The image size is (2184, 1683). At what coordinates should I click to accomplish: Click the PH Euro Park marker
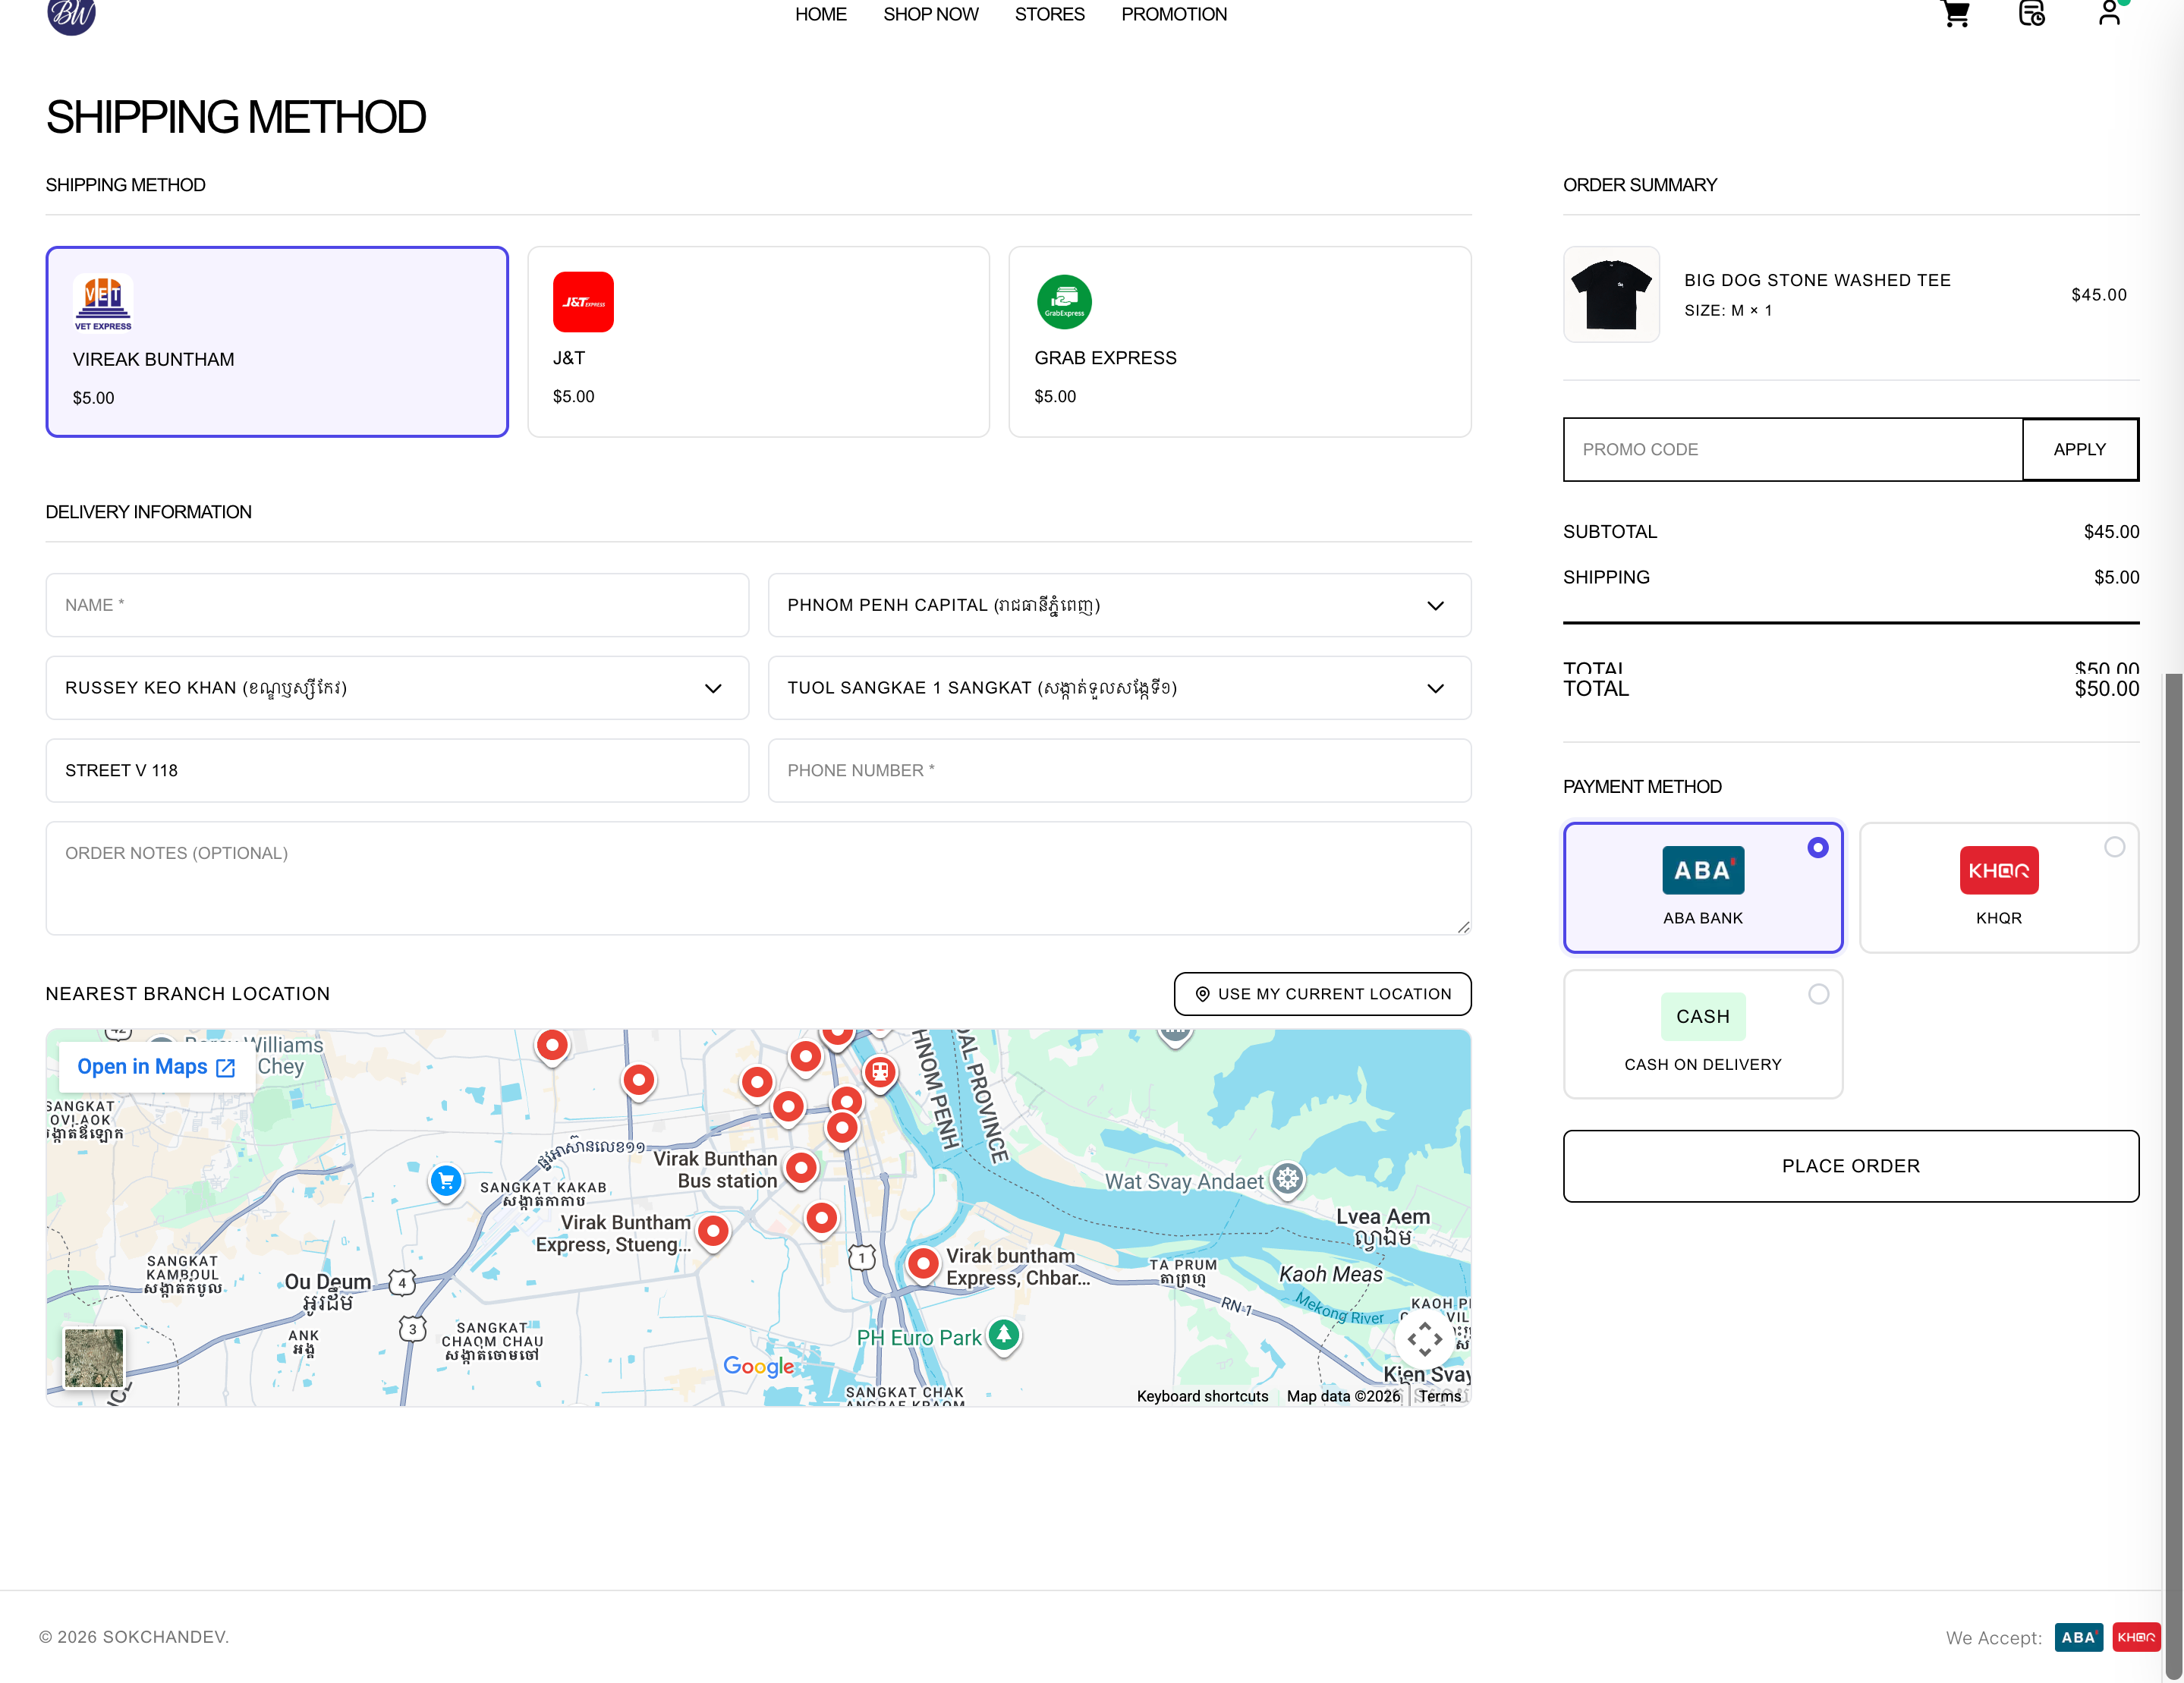coord(1004,1335)
